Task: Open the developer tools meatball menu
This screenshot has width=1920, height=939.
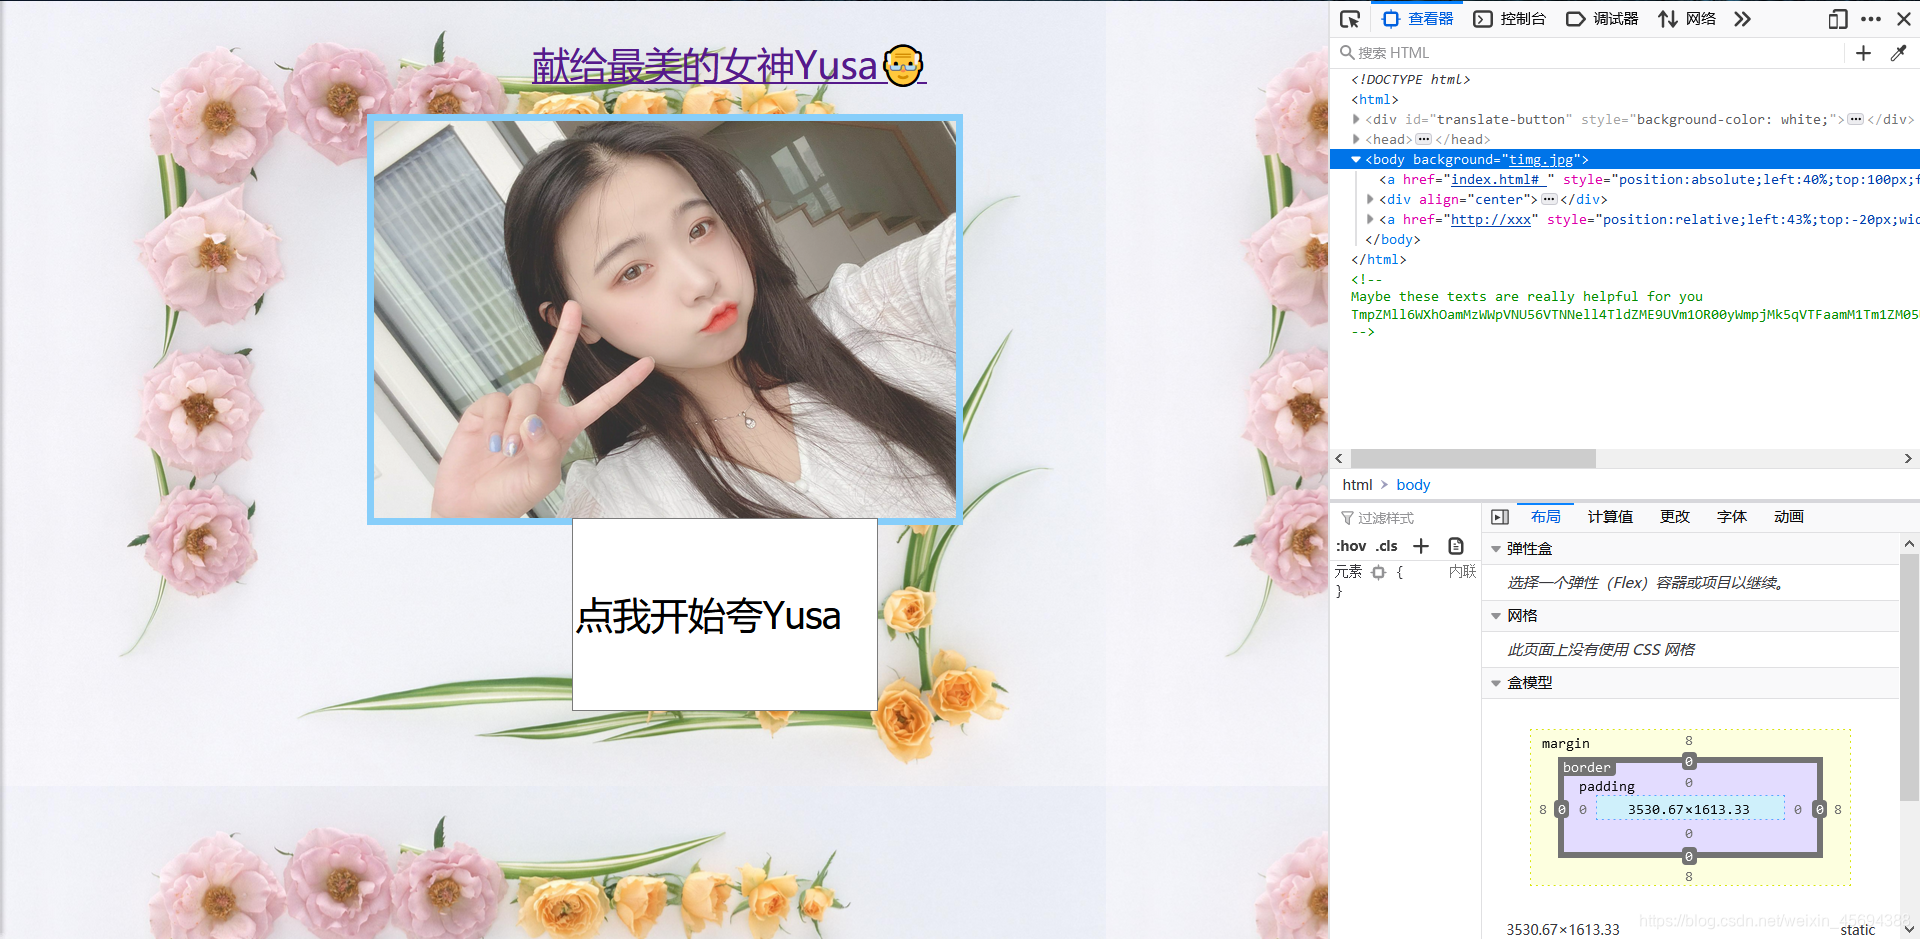Action: coord(1873,19)
